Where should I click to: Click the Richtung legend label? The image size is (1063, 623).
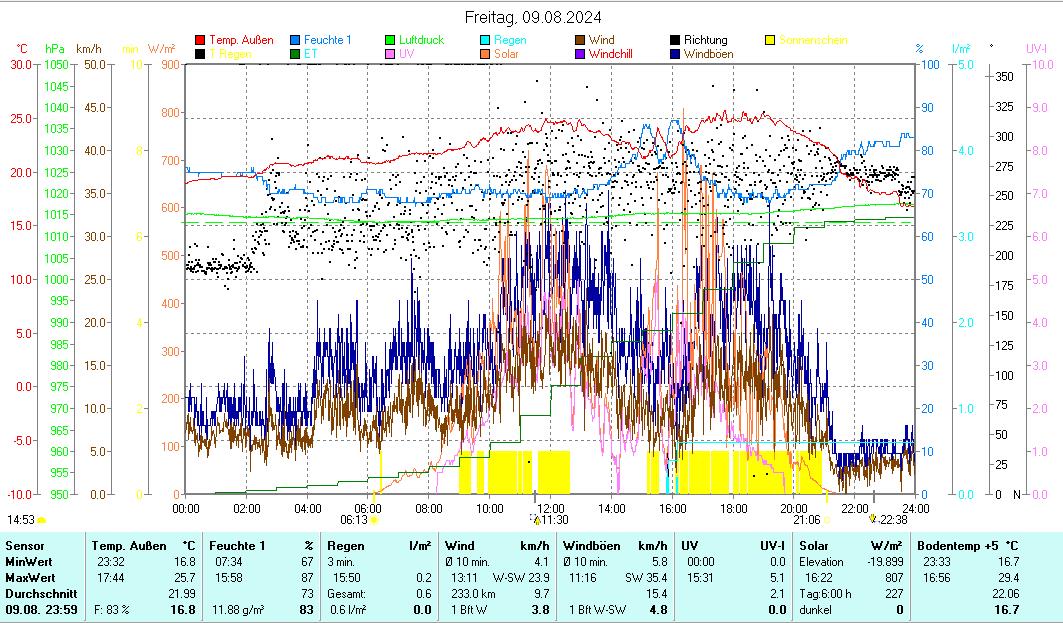[705, 40]
